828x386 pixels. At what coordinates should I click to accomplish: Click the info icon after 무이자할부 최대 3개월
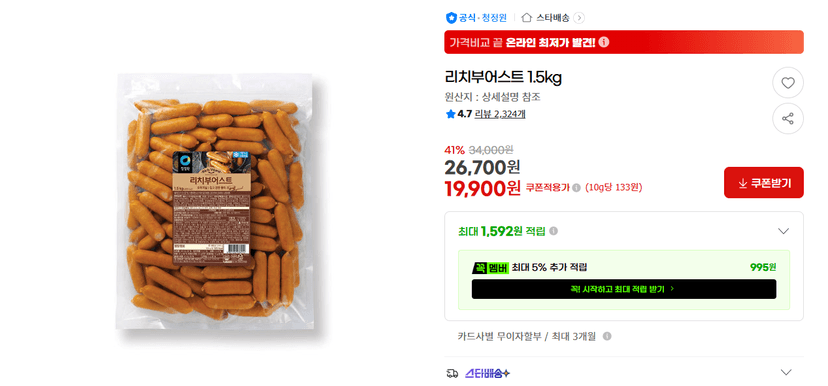[607, 336]
